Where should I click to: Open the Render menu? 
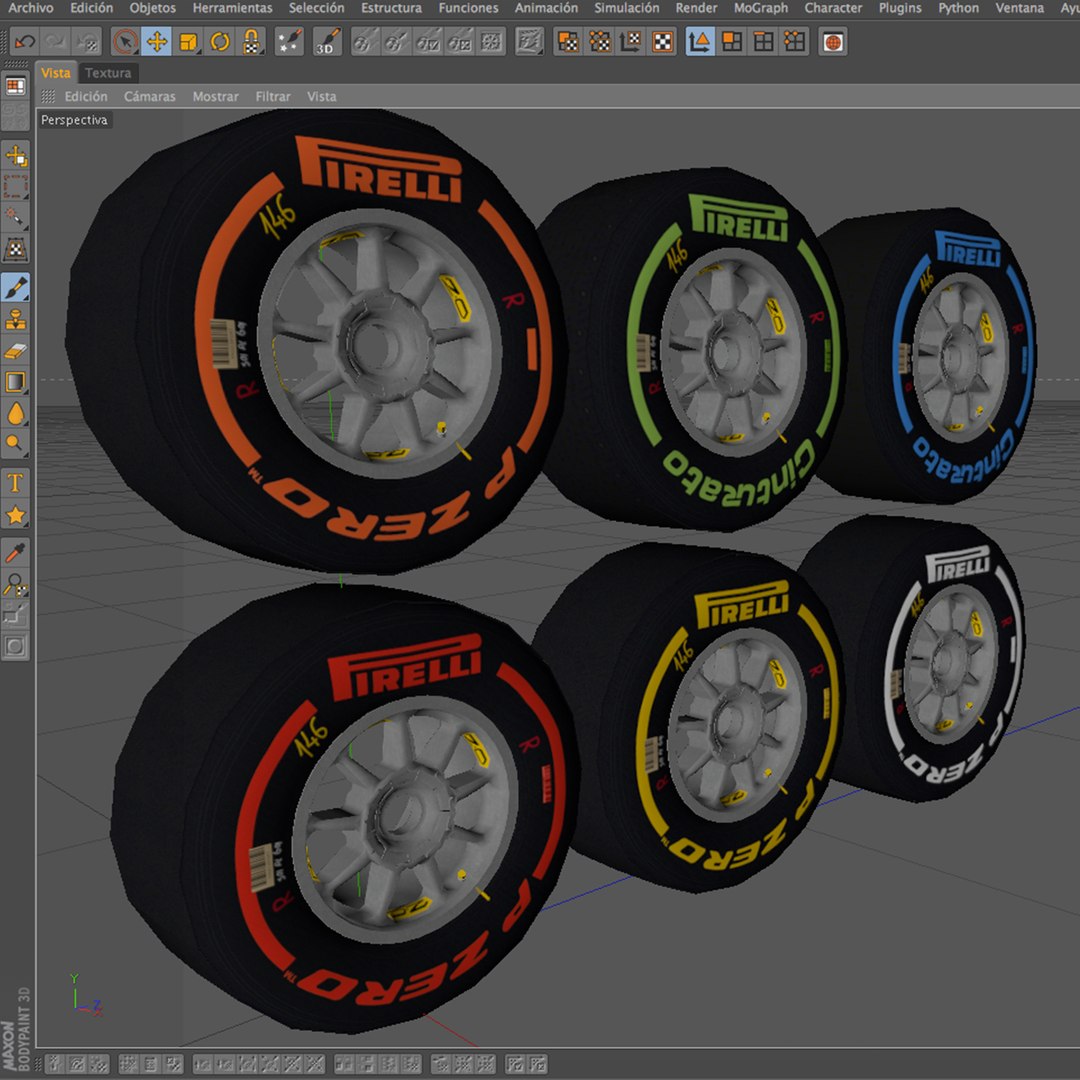pyautogui.click(x=696, y=8)
